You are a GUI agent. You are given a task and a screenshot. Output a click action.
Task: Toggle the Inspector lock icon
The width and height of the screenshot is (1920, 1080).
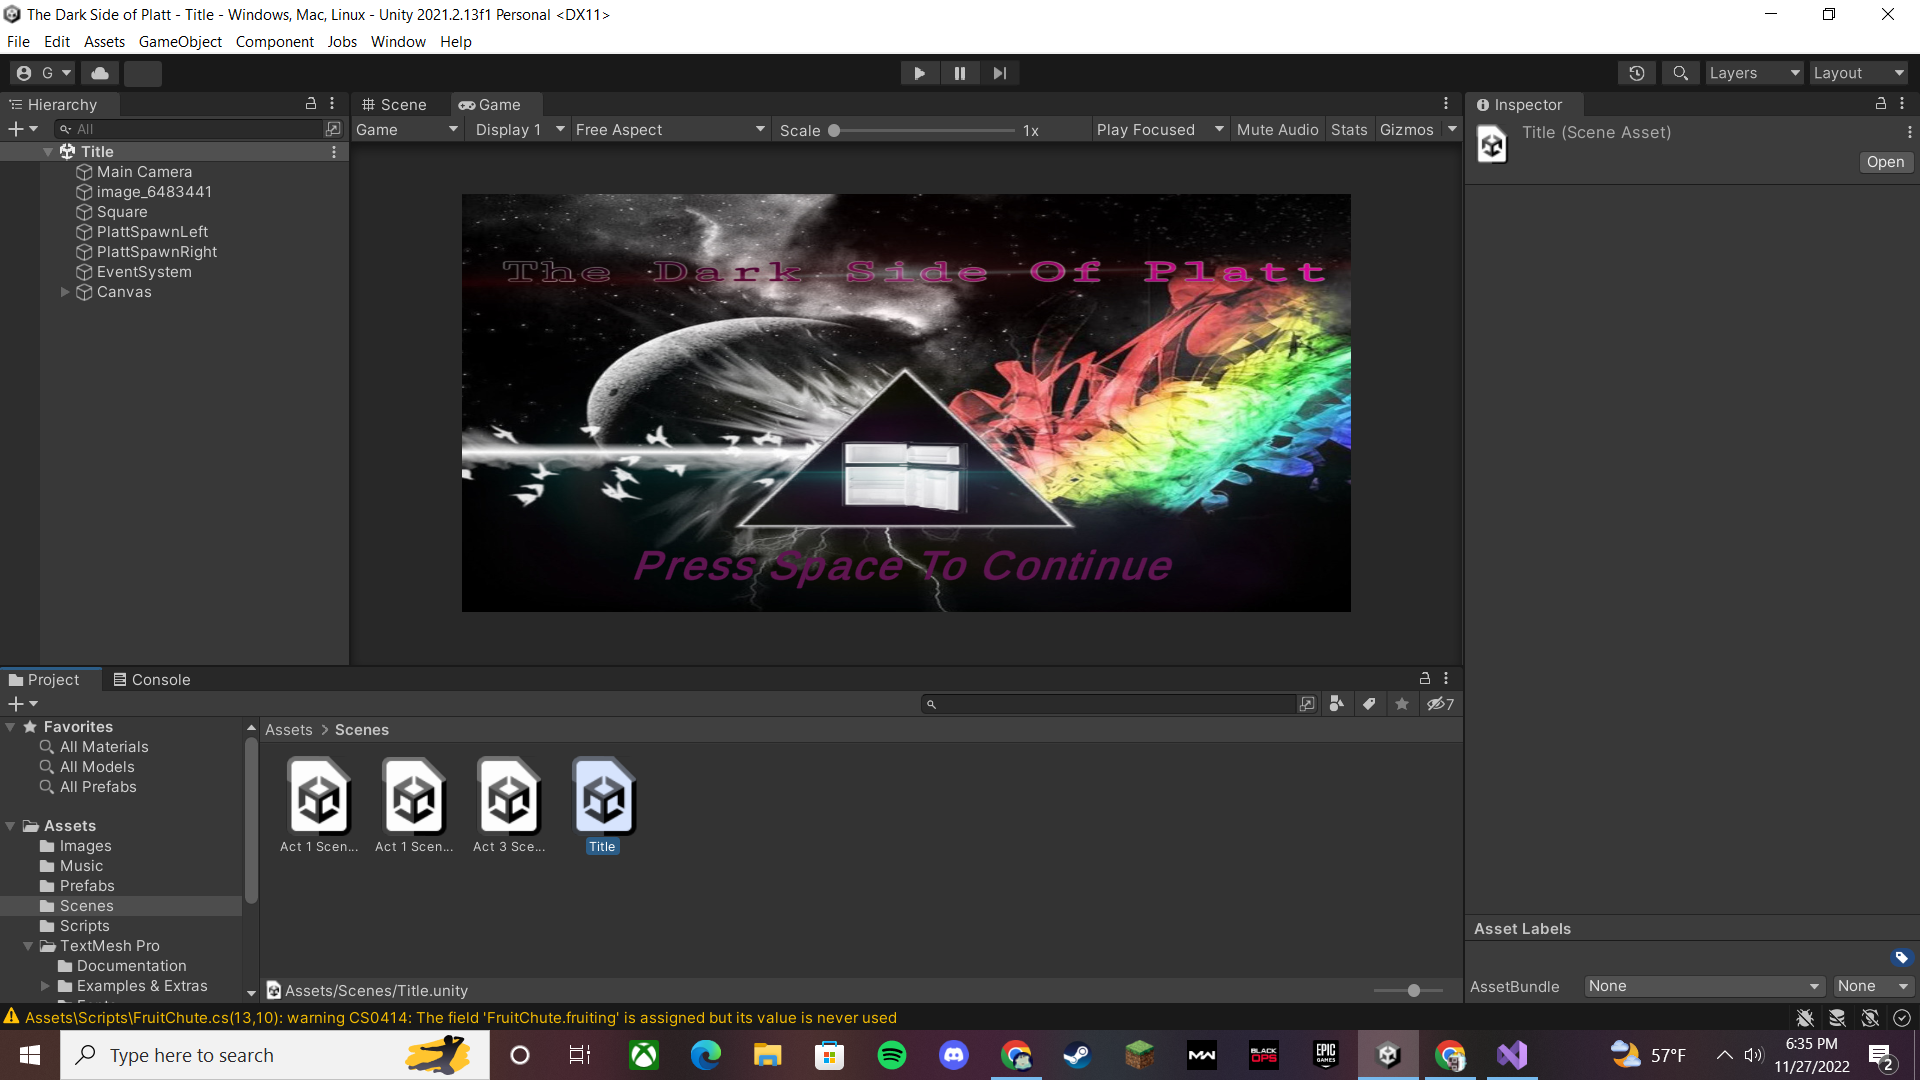pos(1880,104)
